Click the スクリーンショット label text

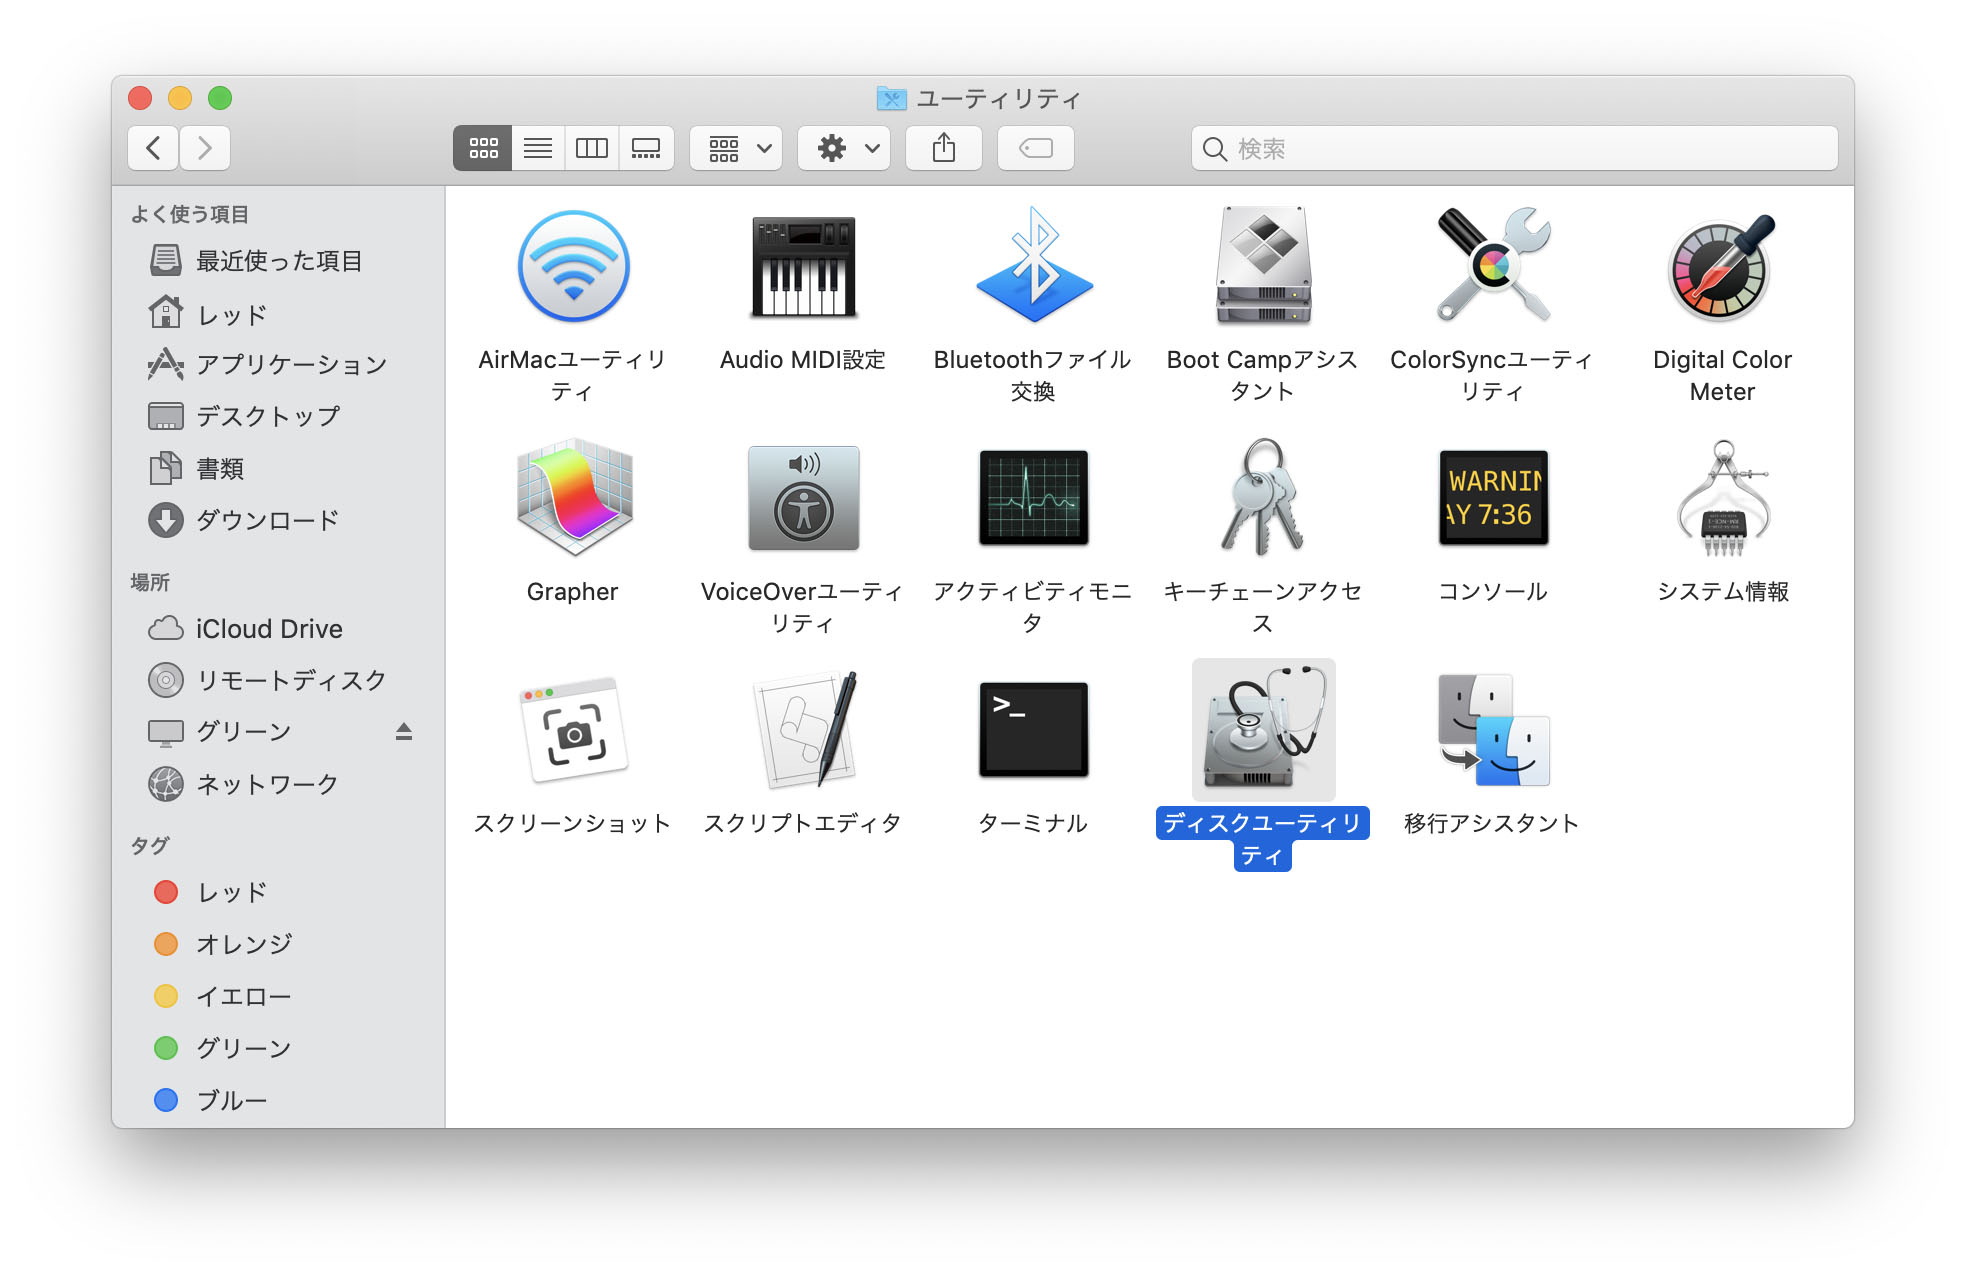coord(572,823)
